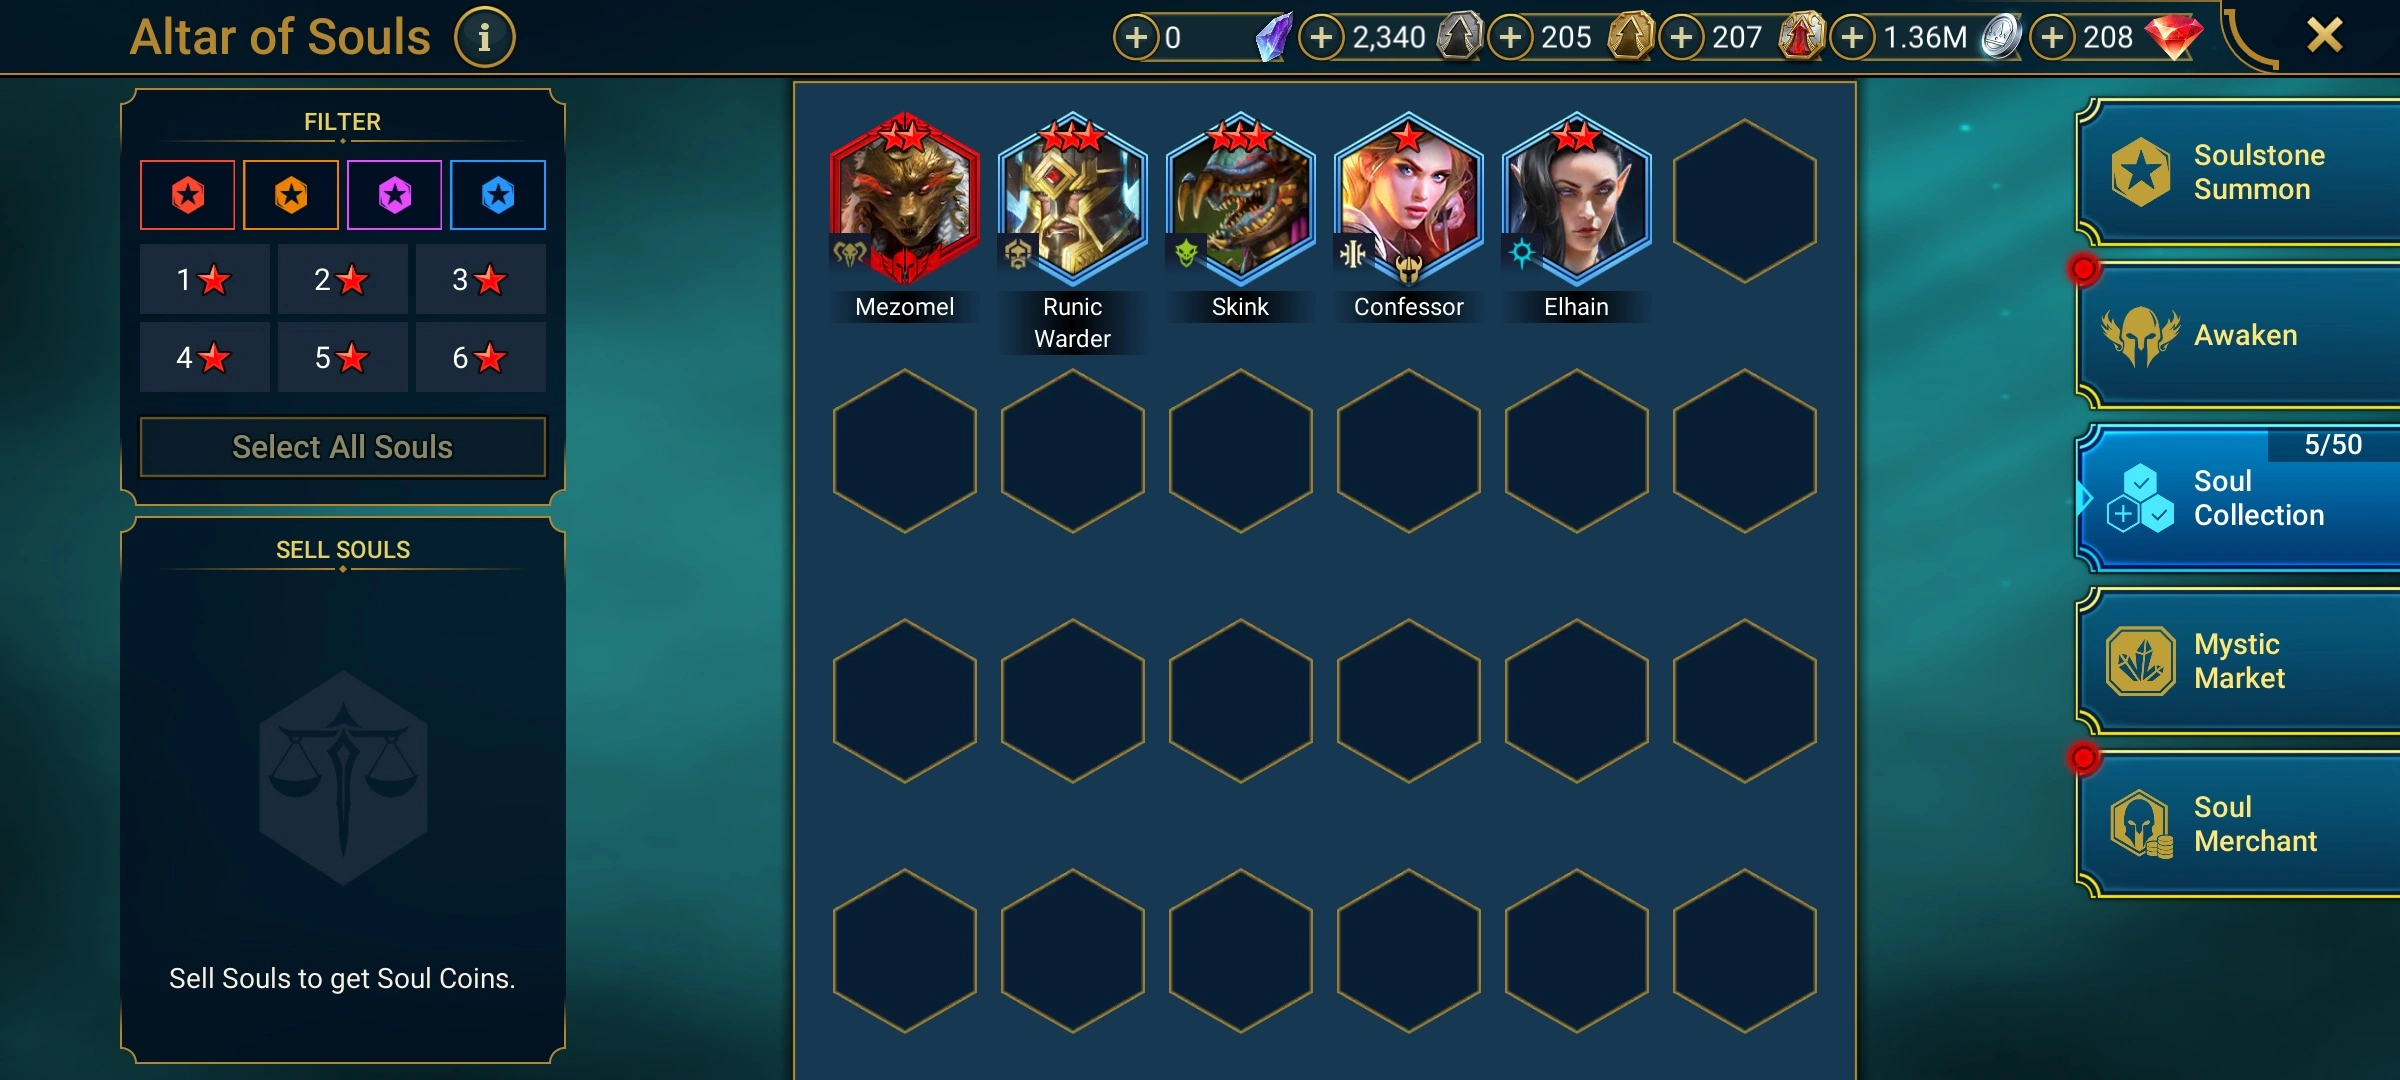Open the Mystic Market section
Viewport: 2400px width, 1080px height.
pyautogui.click(x=2240, y=661)
